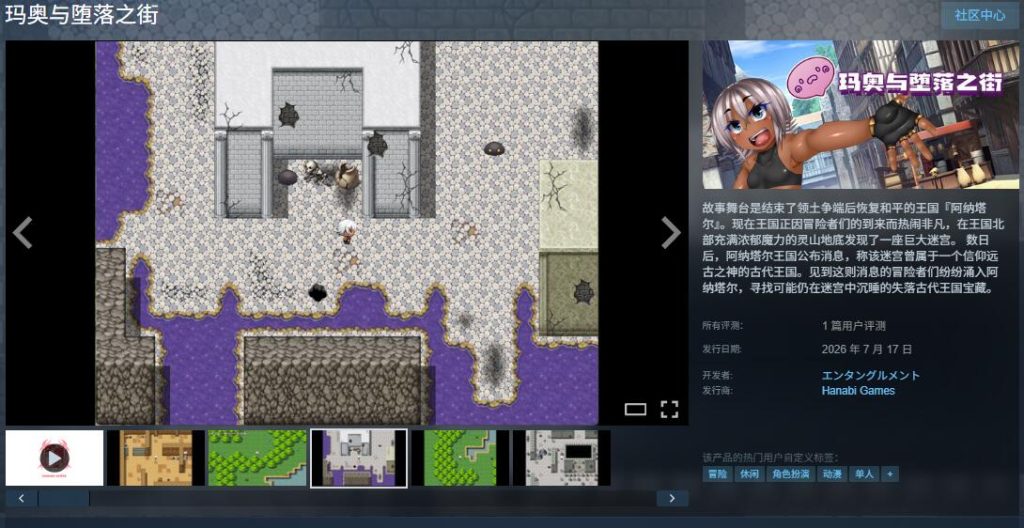Enter fullscreen with corner brackets icon
Screen dimensions: 1024x528
tap(669, 410)
